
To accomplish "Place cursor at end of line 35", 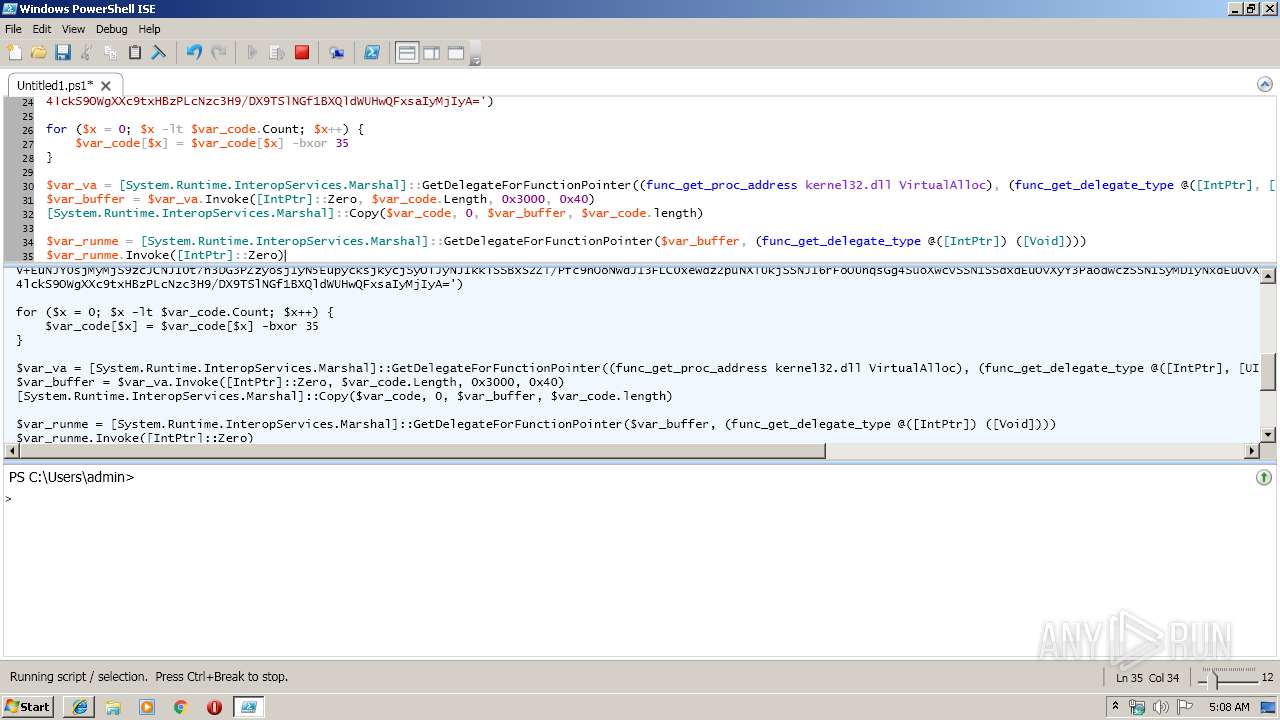I will 287,255.
